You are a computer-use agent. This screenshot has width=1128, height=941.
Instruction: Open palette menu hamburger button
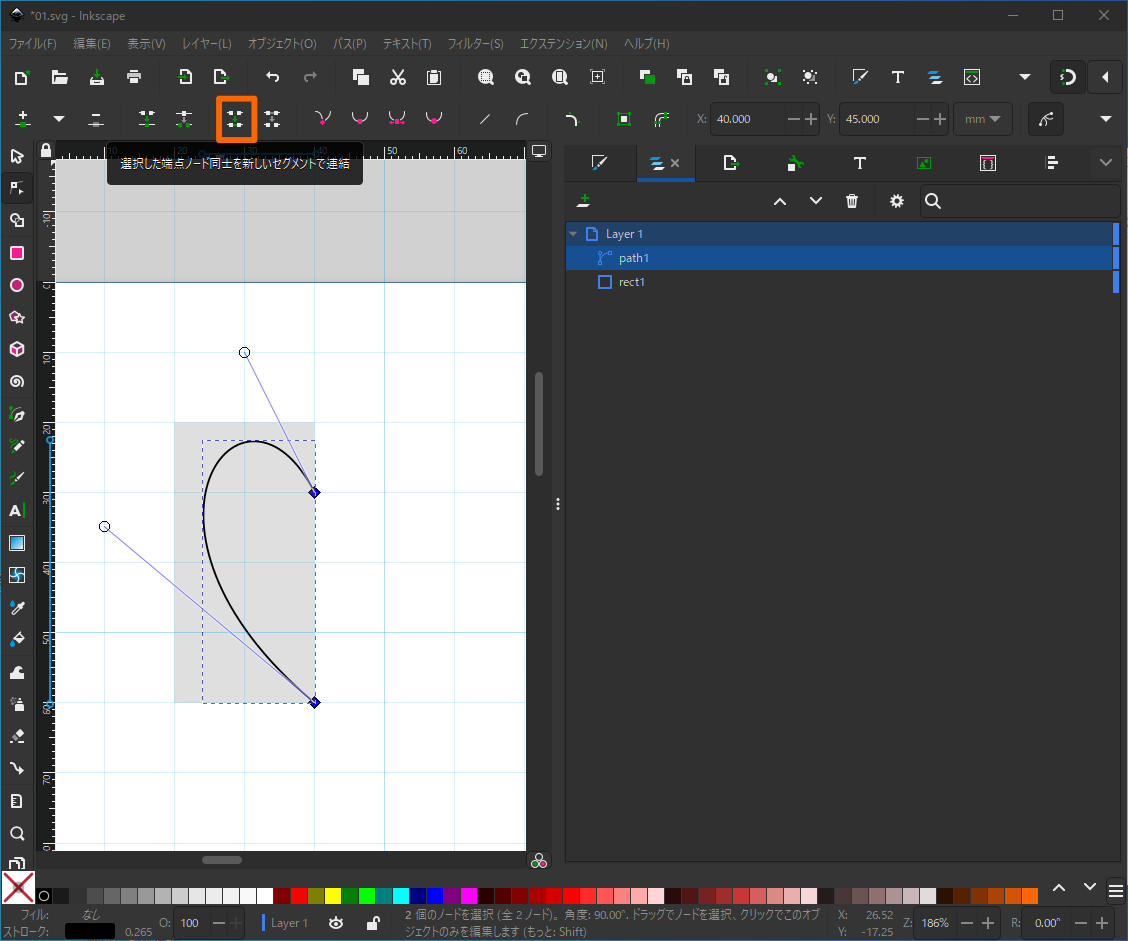(x=1116, y=891)
